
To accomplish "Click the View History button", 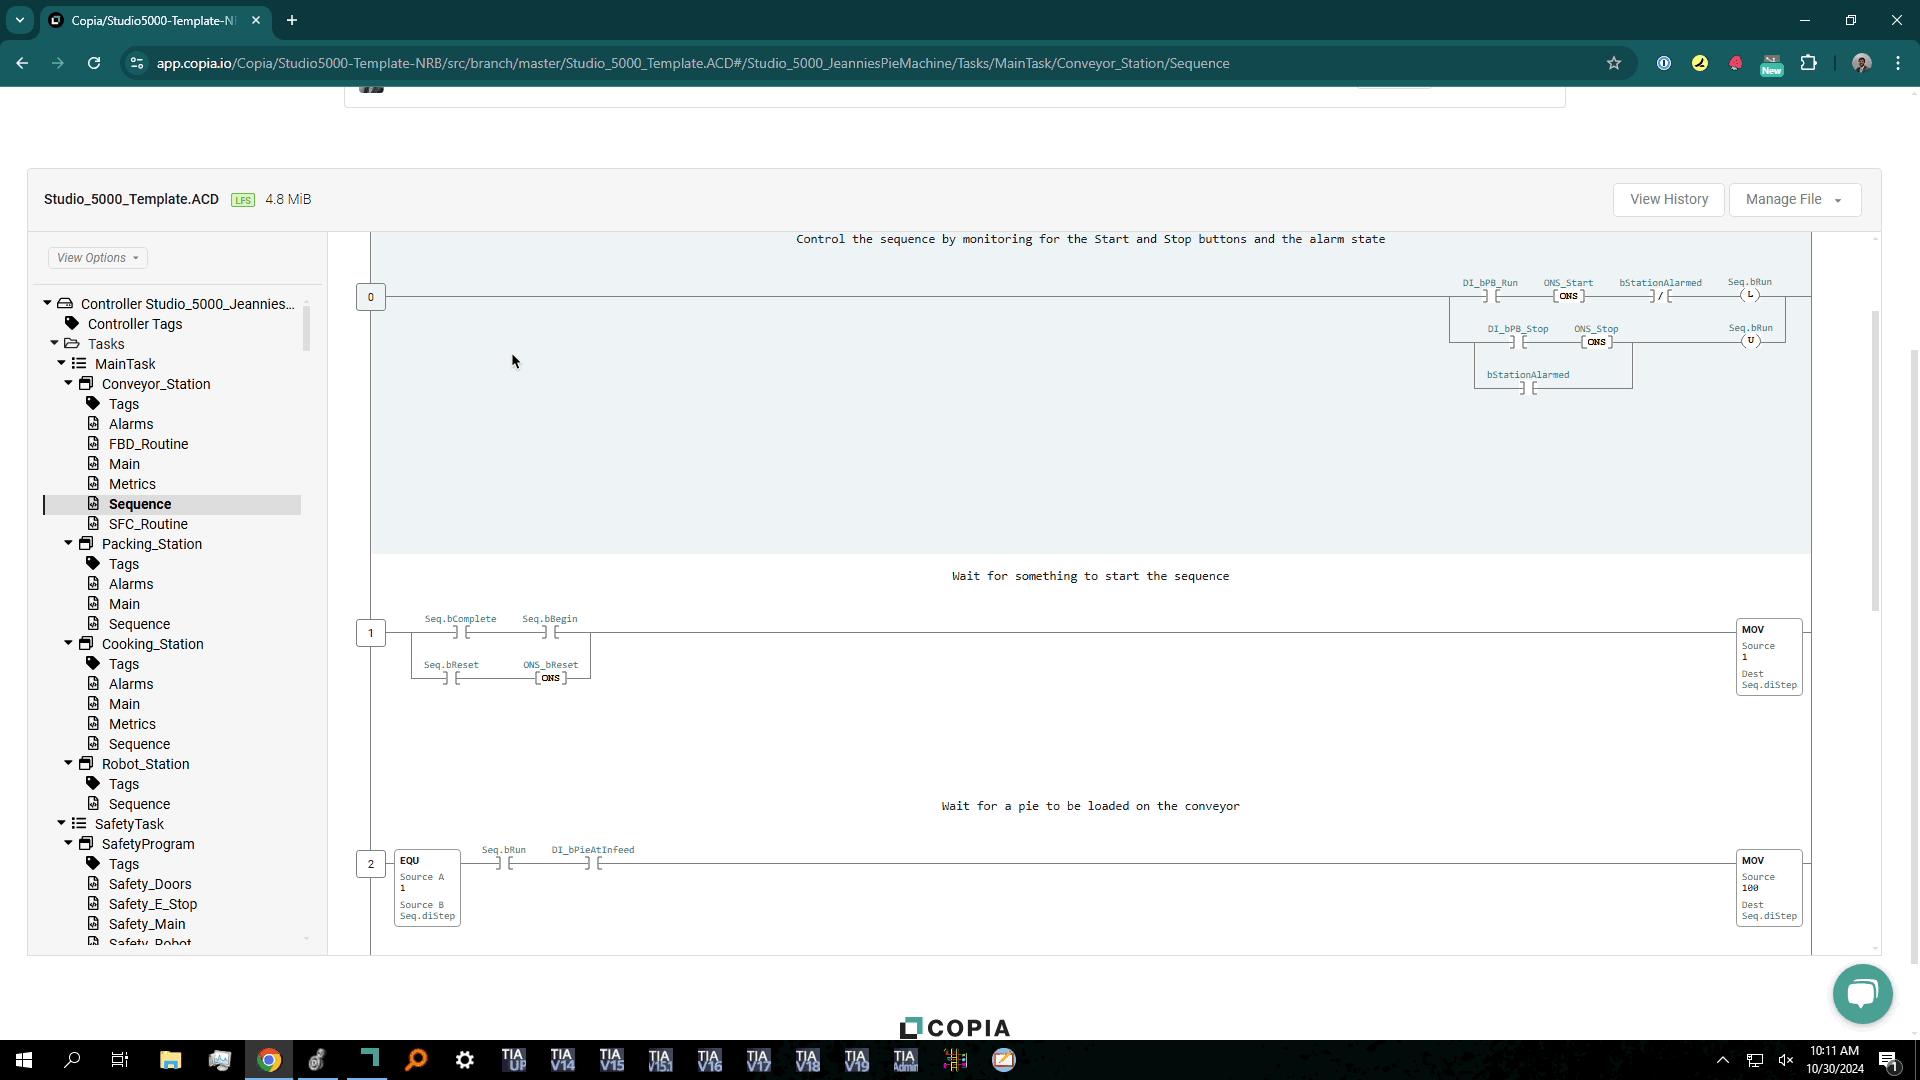I will pos(1668,199).
